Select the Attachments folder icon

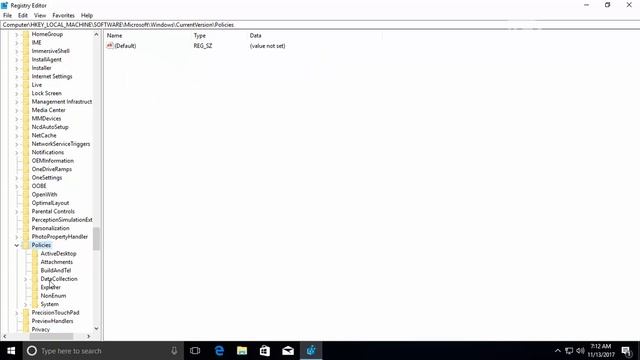[x=35, y=262]
